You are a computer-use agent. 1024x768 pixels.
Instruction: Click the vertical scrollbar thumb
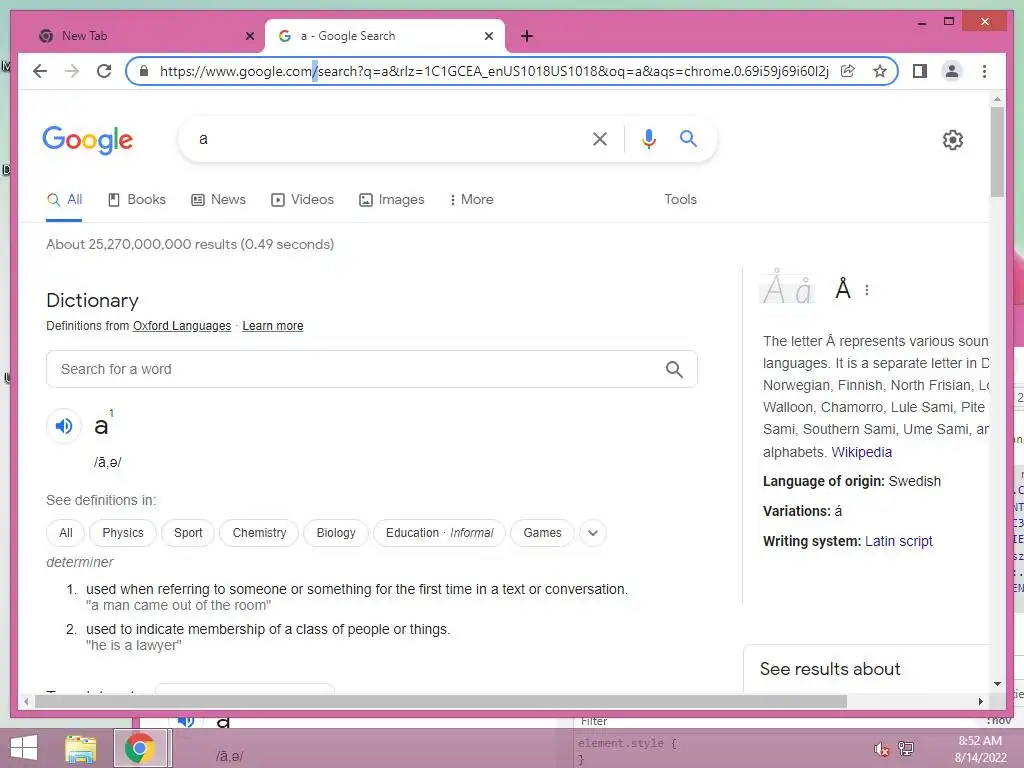pos(997,152)
